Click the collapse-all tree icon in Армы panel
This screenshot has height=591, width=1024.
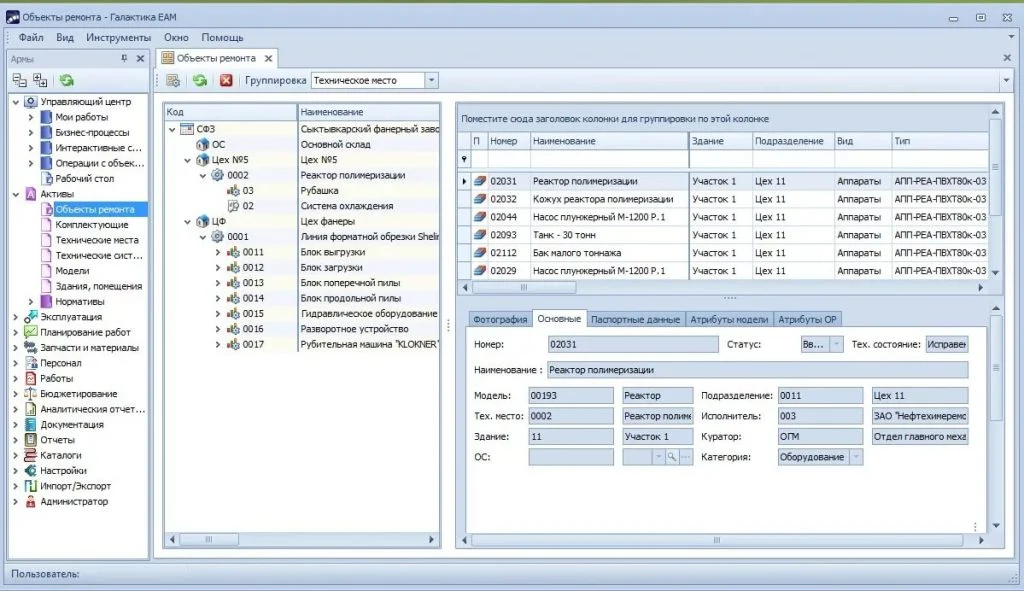point(20,80)
